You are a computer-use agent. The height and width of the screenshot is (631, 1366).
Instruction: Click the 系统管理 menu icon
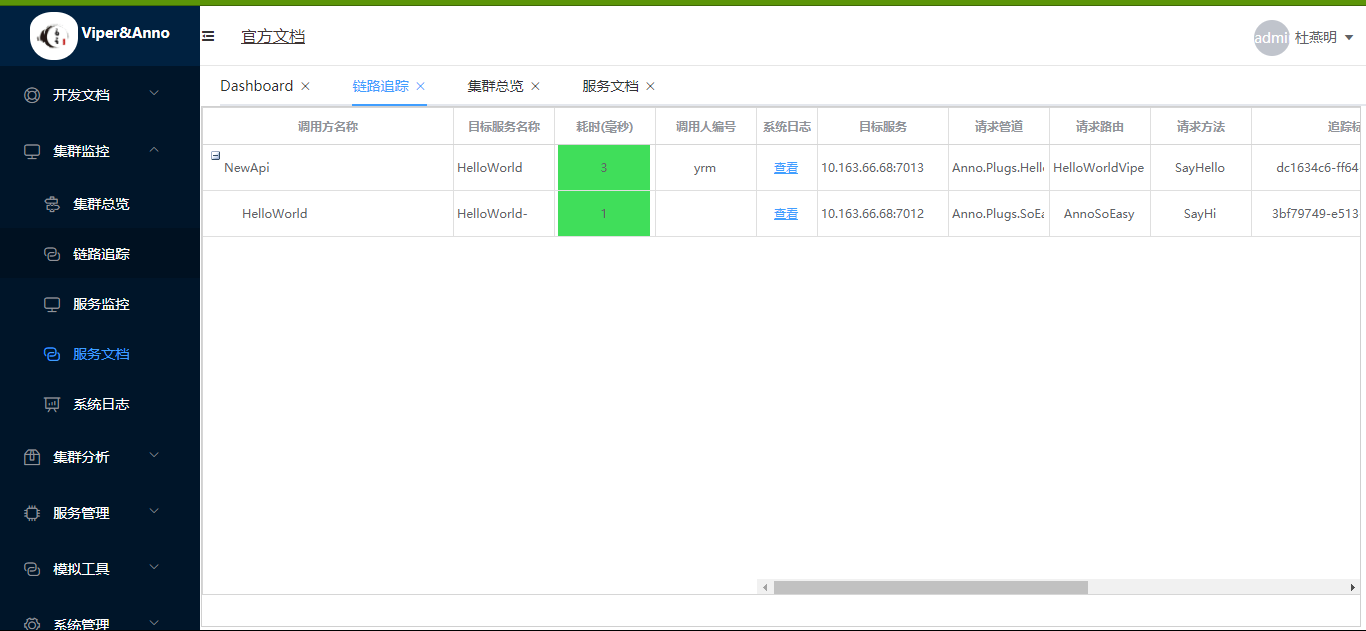click(32, 623)
